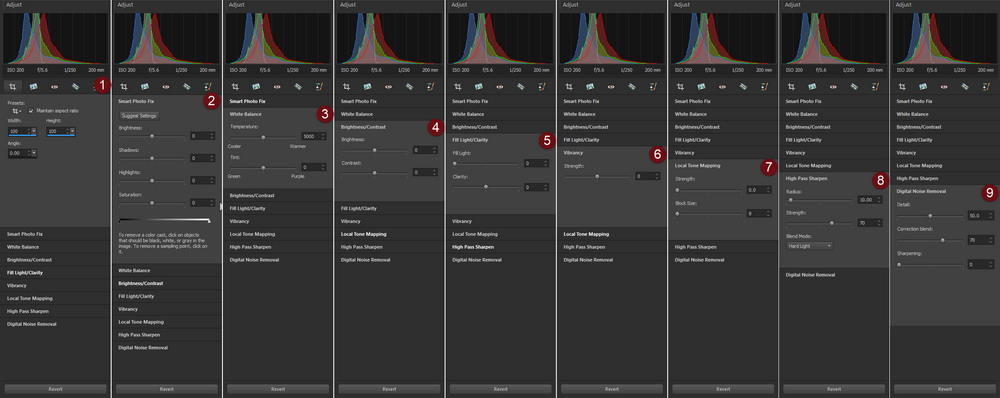Expand High Pass Sharpen in expanded Fill Light/Clarity panel
The image size is (1000, 398).
coord(500,247)
